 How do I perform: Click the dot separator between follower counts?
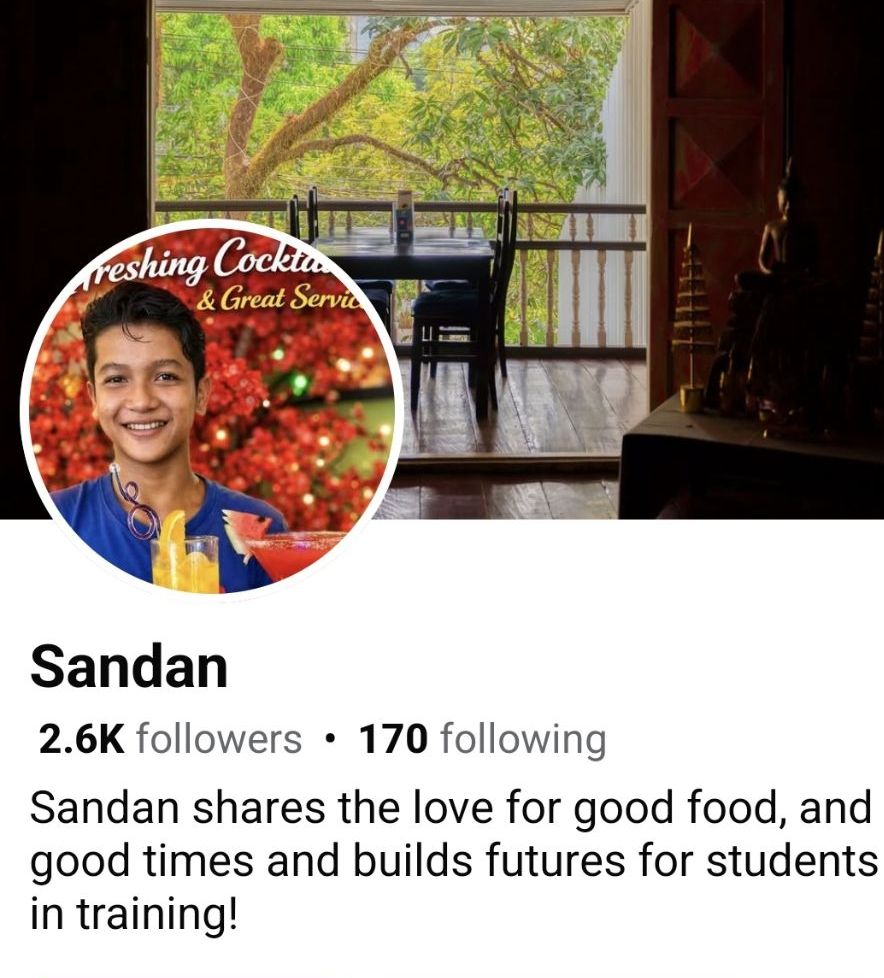pyautogui.click(x=331, y=740)
